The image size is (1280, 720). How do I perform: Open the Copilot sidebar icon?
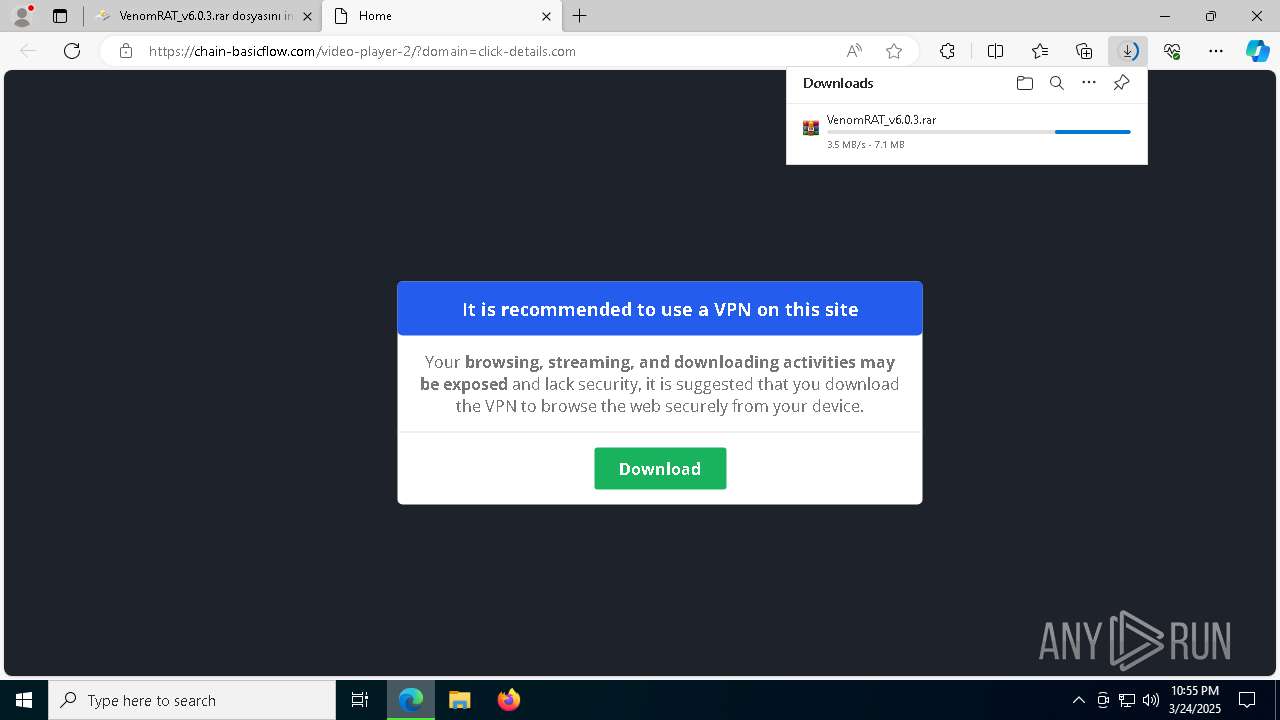point(1257,51)
